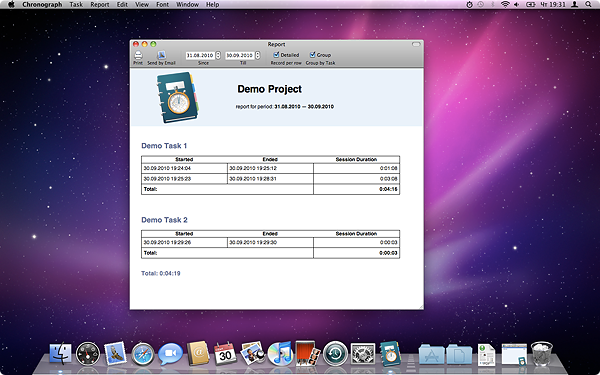The width and height of the screenshot is (600, 375).
Task: Click the Time Machine menu bar icon
Action: (x=481, y=5)
